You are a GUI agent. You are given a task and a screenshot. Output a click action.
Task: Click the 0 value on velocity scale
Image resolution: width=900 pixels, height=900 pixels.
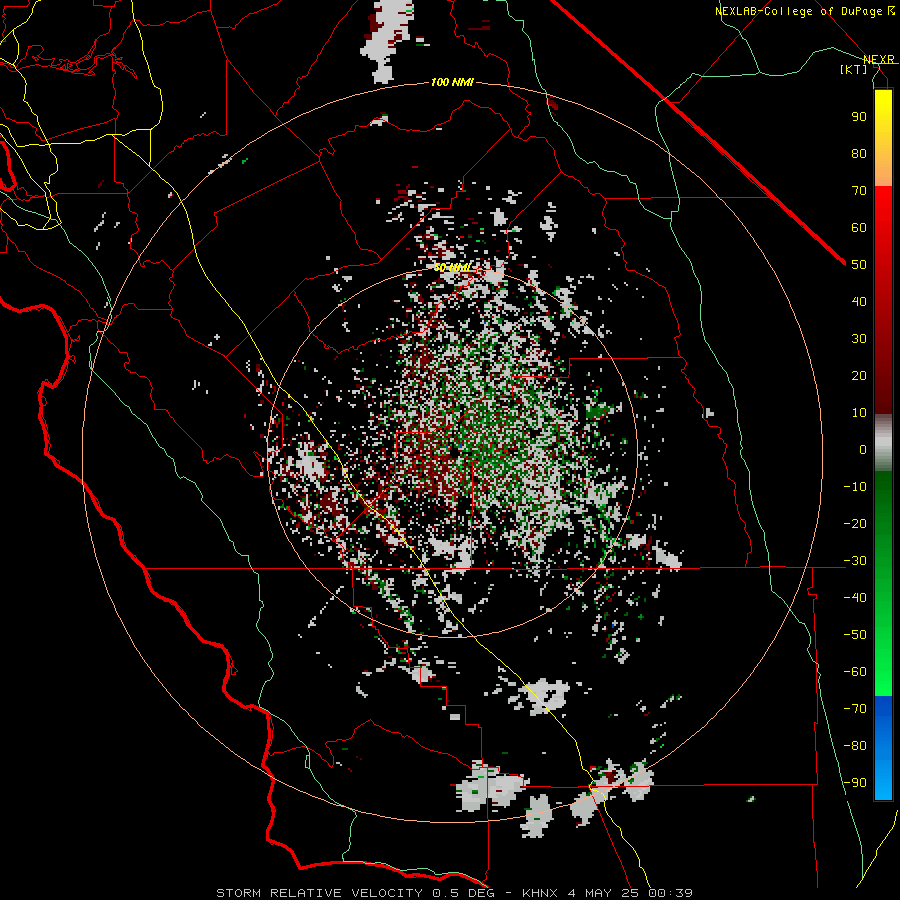(x=863, y=450)
